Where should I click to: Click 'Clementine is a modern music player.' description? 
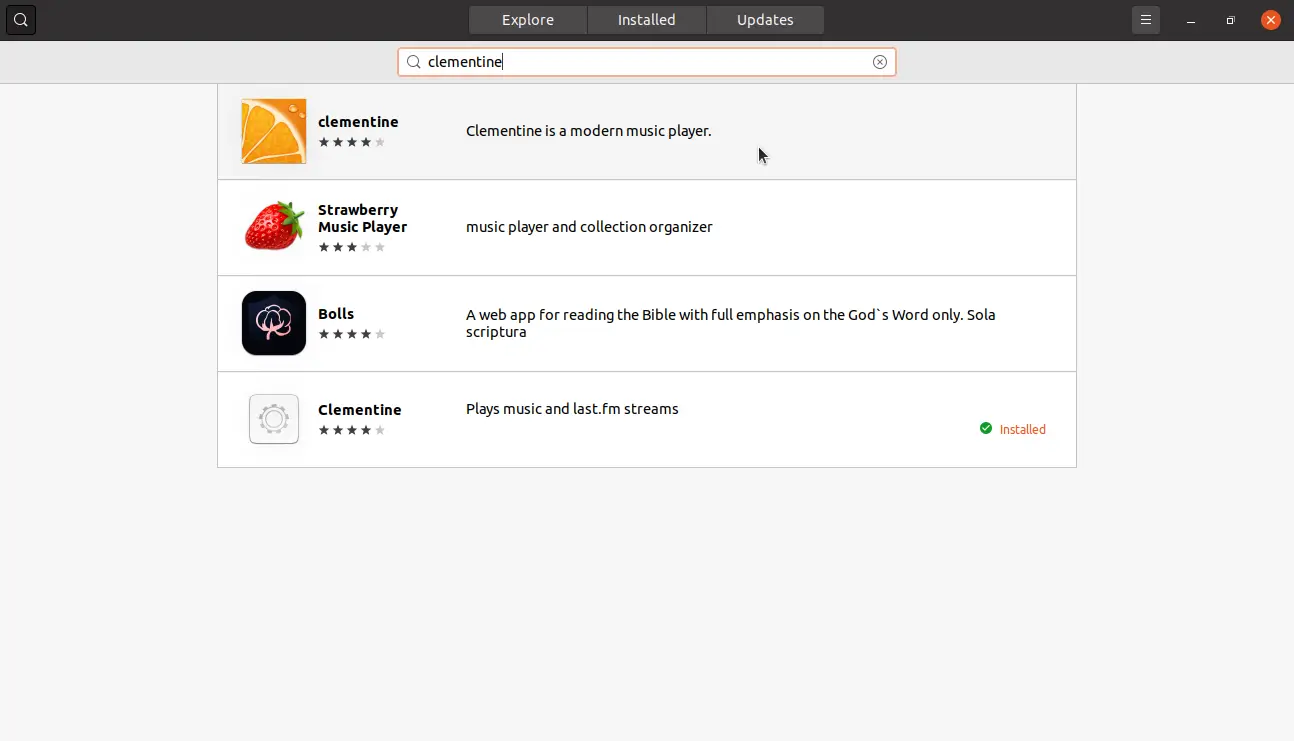[x=589, y=131]
